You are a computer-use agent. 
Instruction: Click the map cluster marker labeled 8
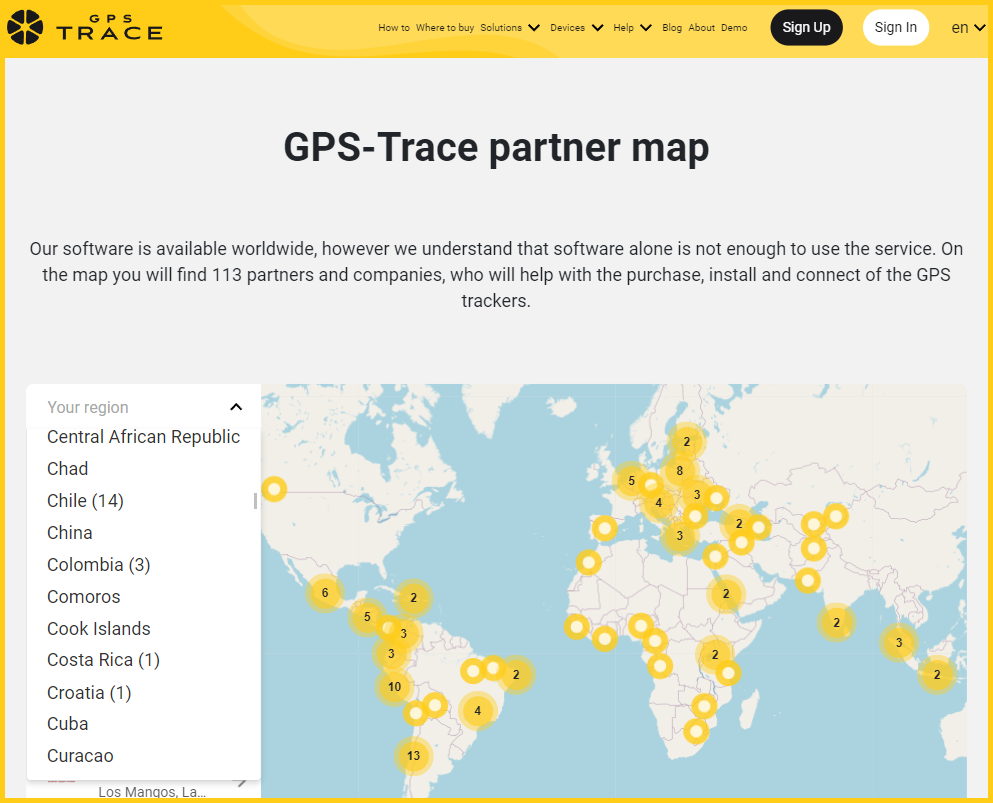(679, 471)
